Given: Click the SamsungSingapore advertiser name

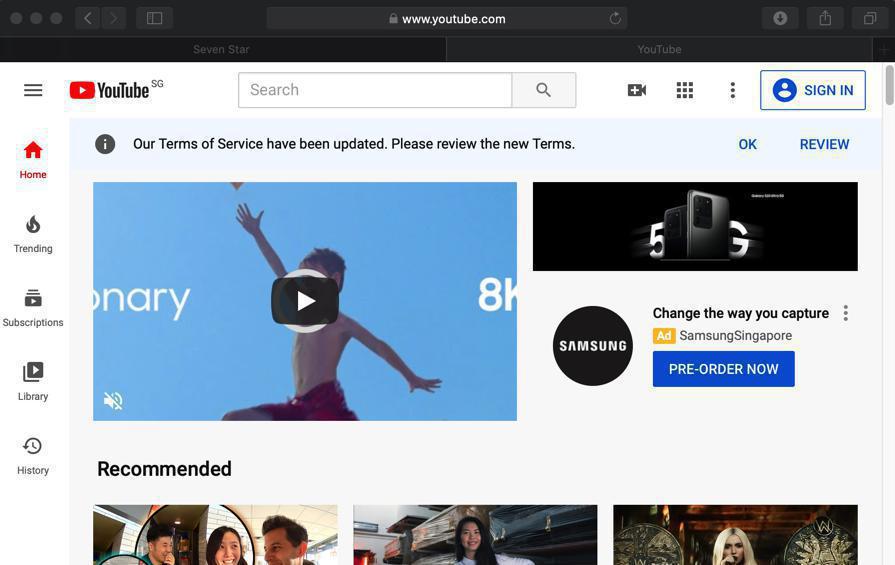Looking at the screenshot, I should coord(735,336).
